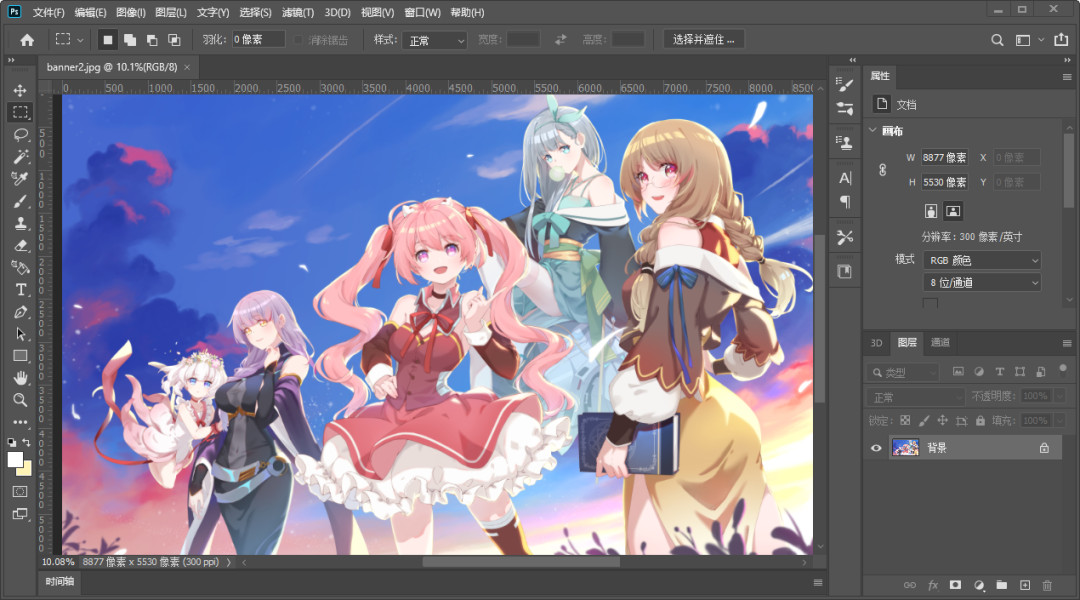
Task: Click the Share export icon
Action: click(x=1061, y=40)
